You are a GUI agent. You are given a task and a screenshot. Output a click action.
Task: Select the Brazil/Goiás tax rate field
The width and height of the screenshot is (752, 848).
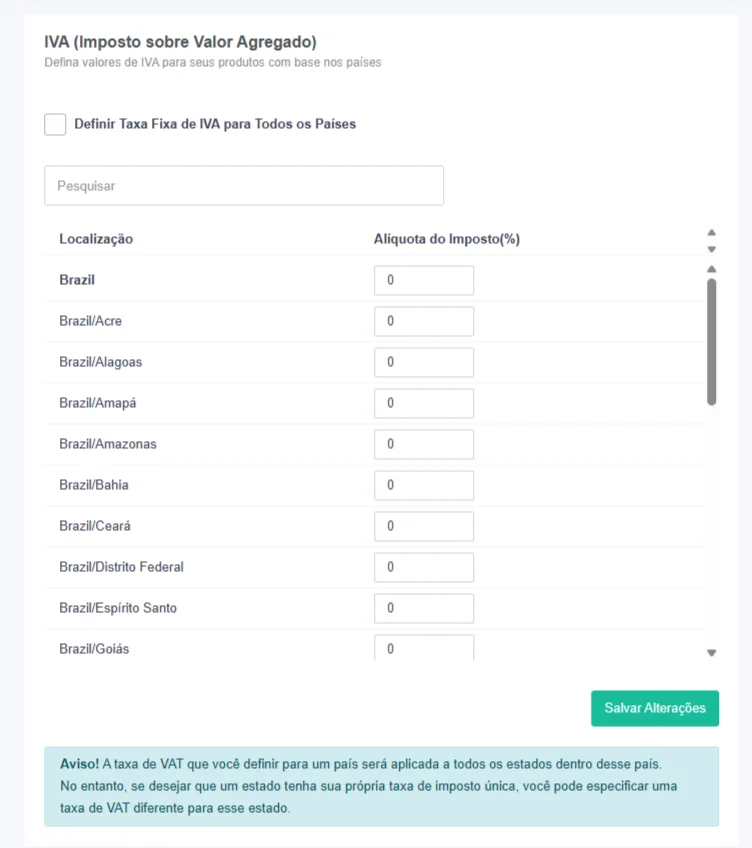click(424, 648)
